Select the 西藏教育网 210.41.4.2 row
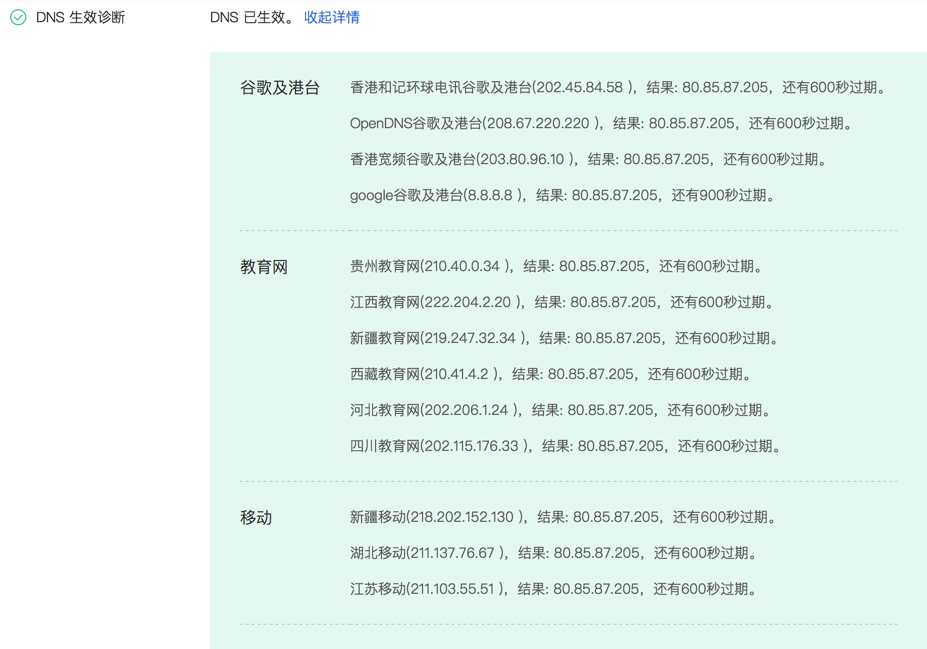The image size is (927, 649). pyautogui.click(x=552, y=375)
